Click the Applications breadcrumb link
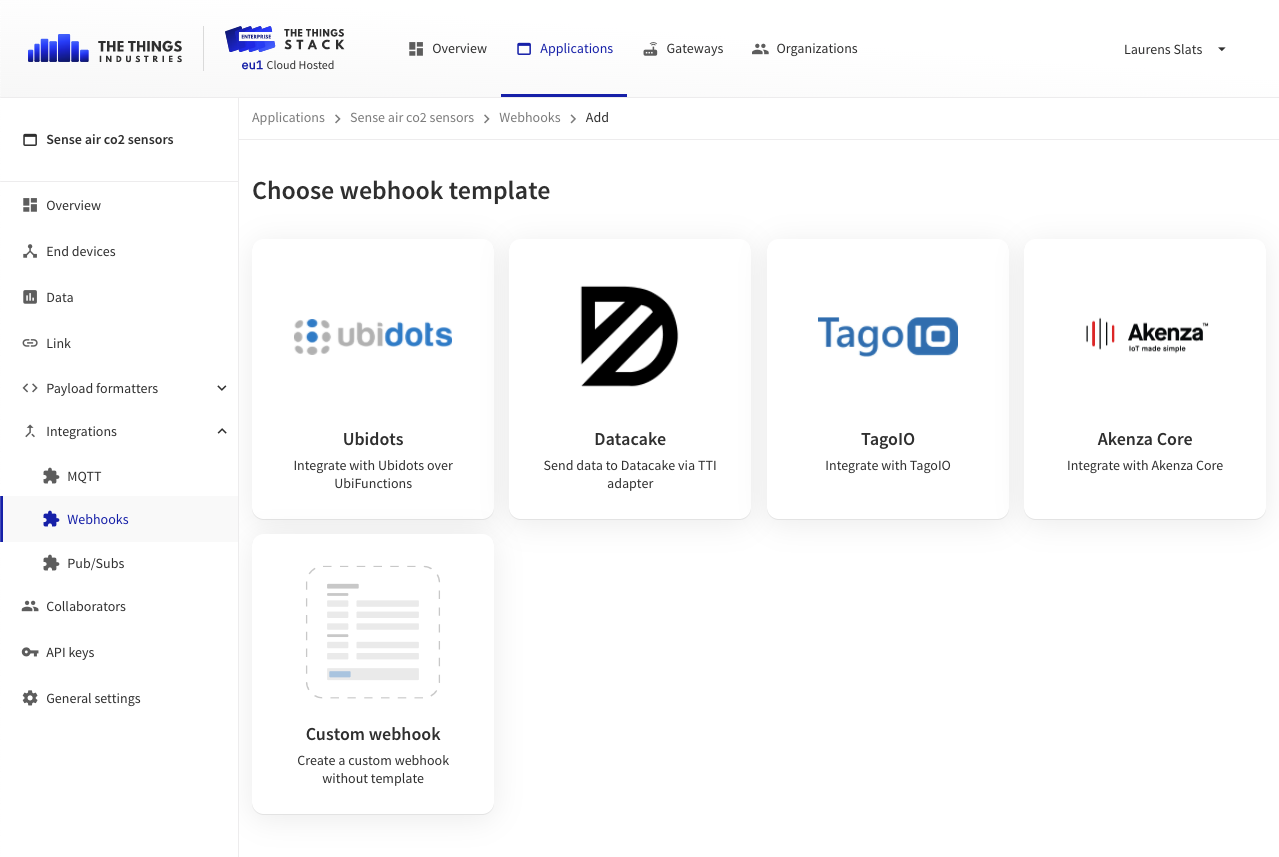Screen dimensions: 1279x857 point(288,118)
